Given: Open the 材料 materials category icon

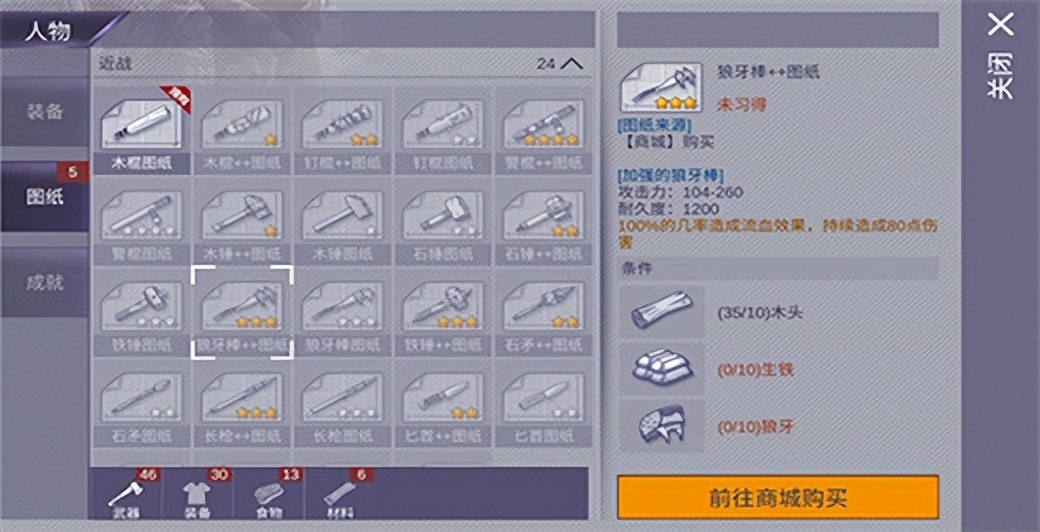Looking at the screenshot, I should [x=340, y=494].
